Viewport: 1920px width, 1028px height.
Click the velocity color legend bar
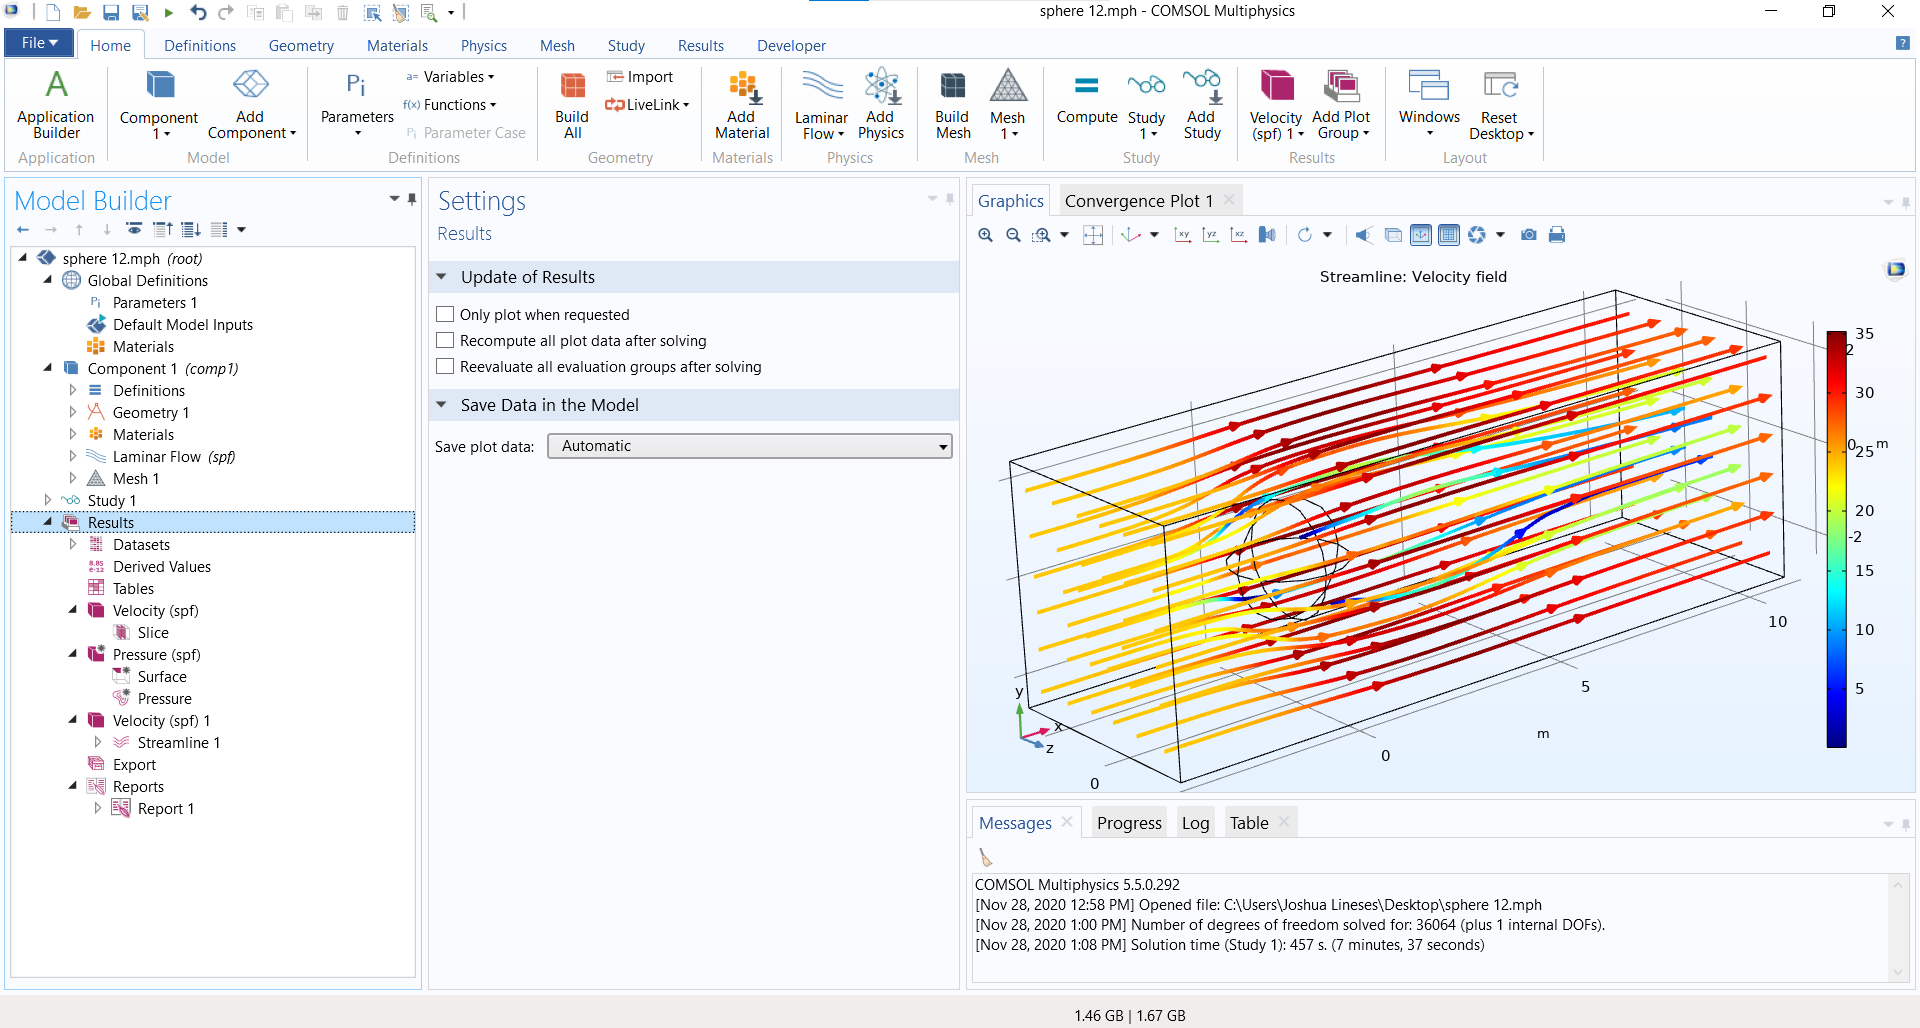1836,540
